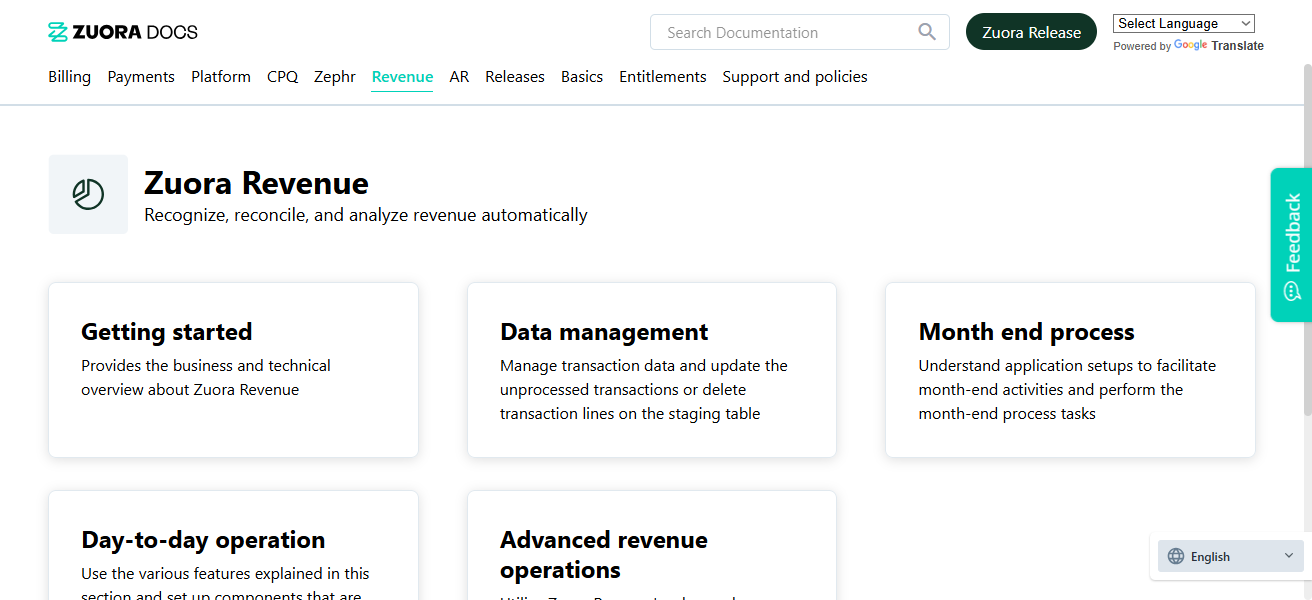1312x600 pixels.
Task: Open the Select Language dropdown
Action: pos(1183,22)
